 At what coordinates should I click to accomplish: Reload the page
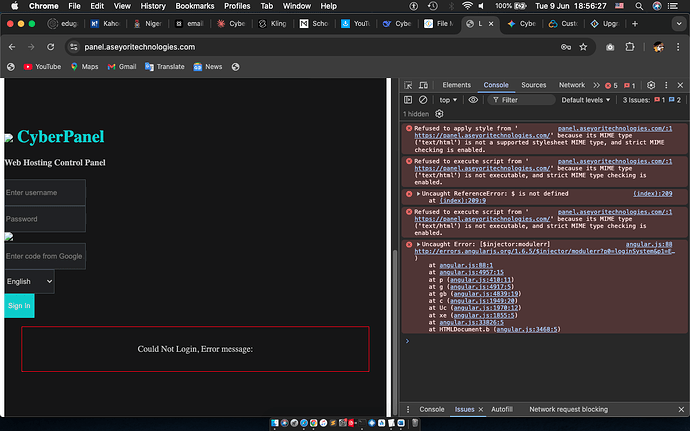tap(51, 47)
